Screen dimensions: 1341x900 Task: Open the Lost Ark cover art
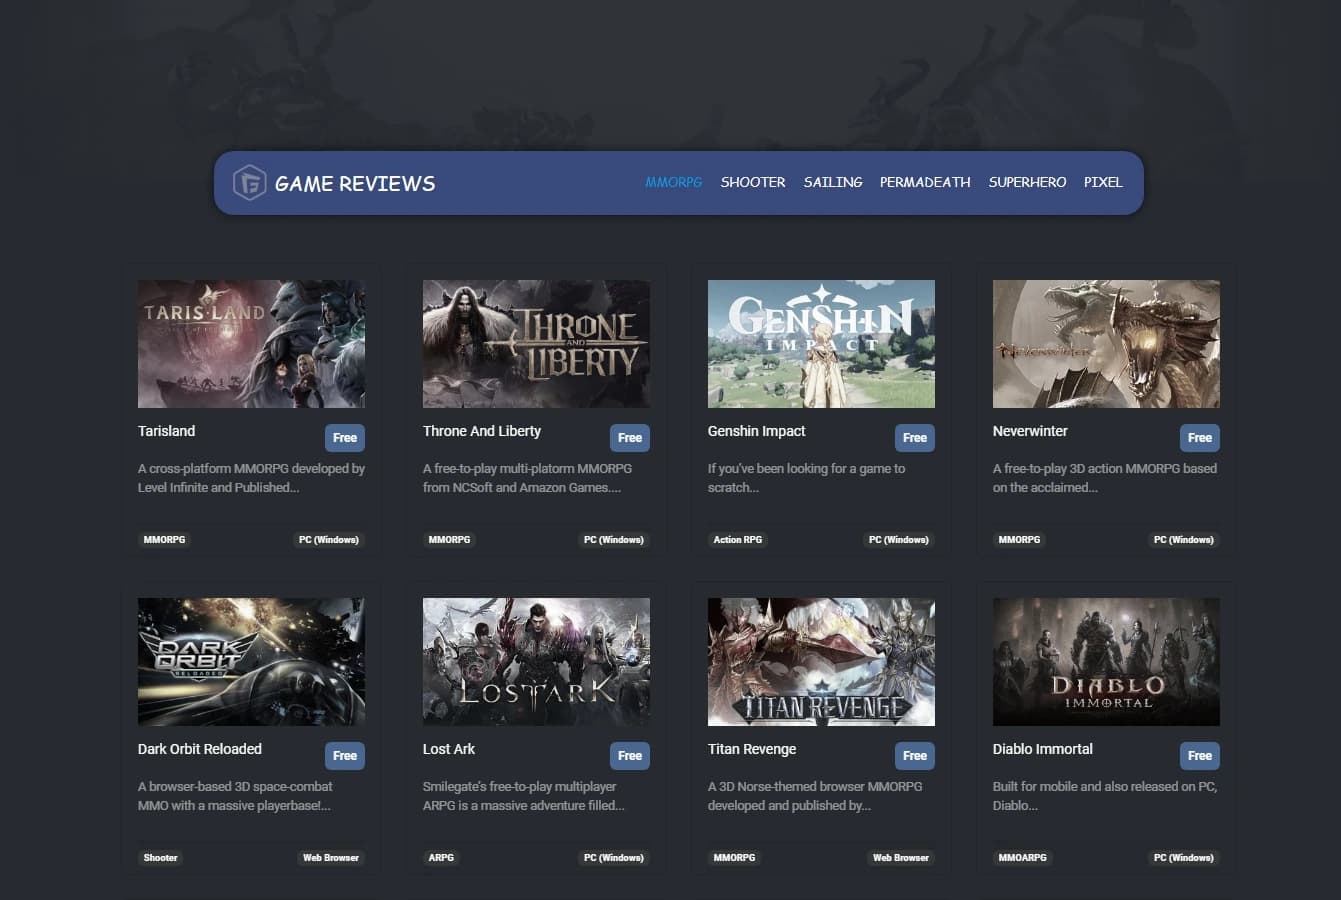[536, 661]
